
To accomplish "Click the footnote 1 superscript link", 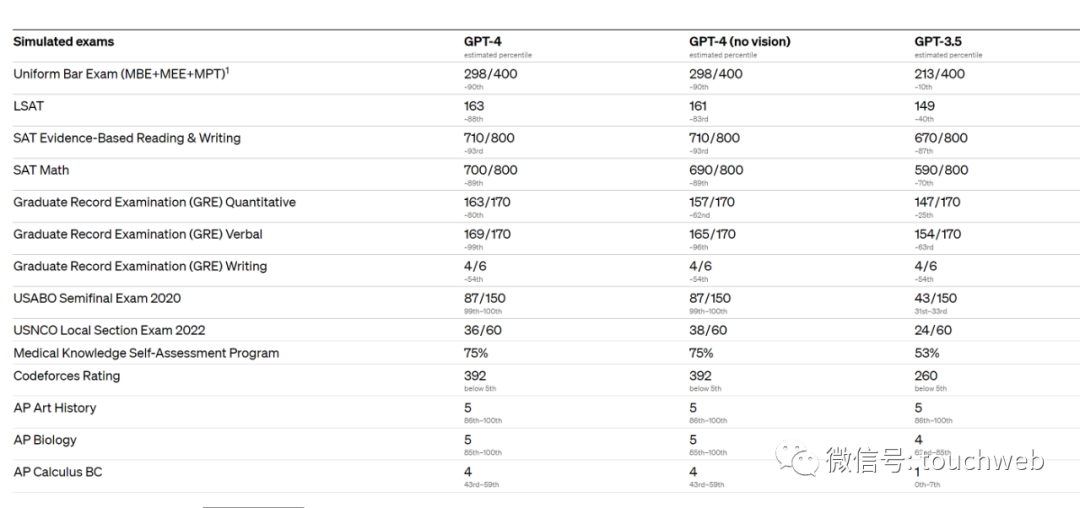I will click(227, 70).
